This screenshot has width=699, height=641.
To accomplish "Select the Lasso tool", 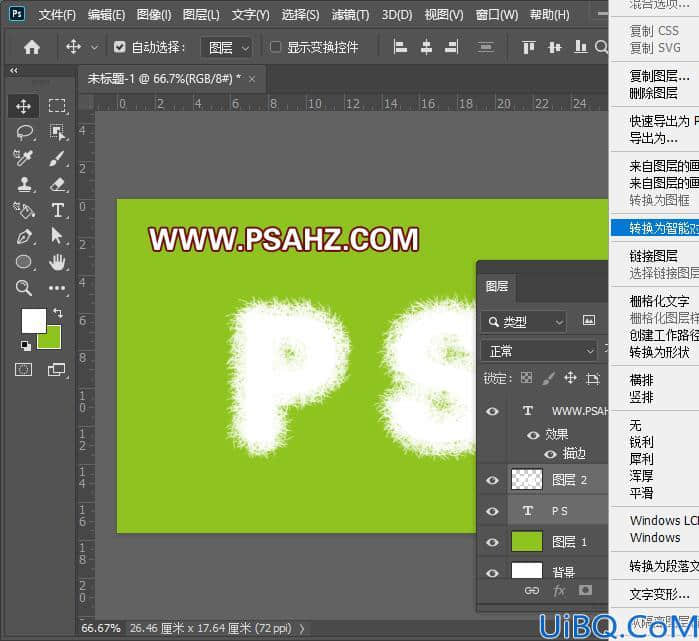I will click(x=24, y=132).
